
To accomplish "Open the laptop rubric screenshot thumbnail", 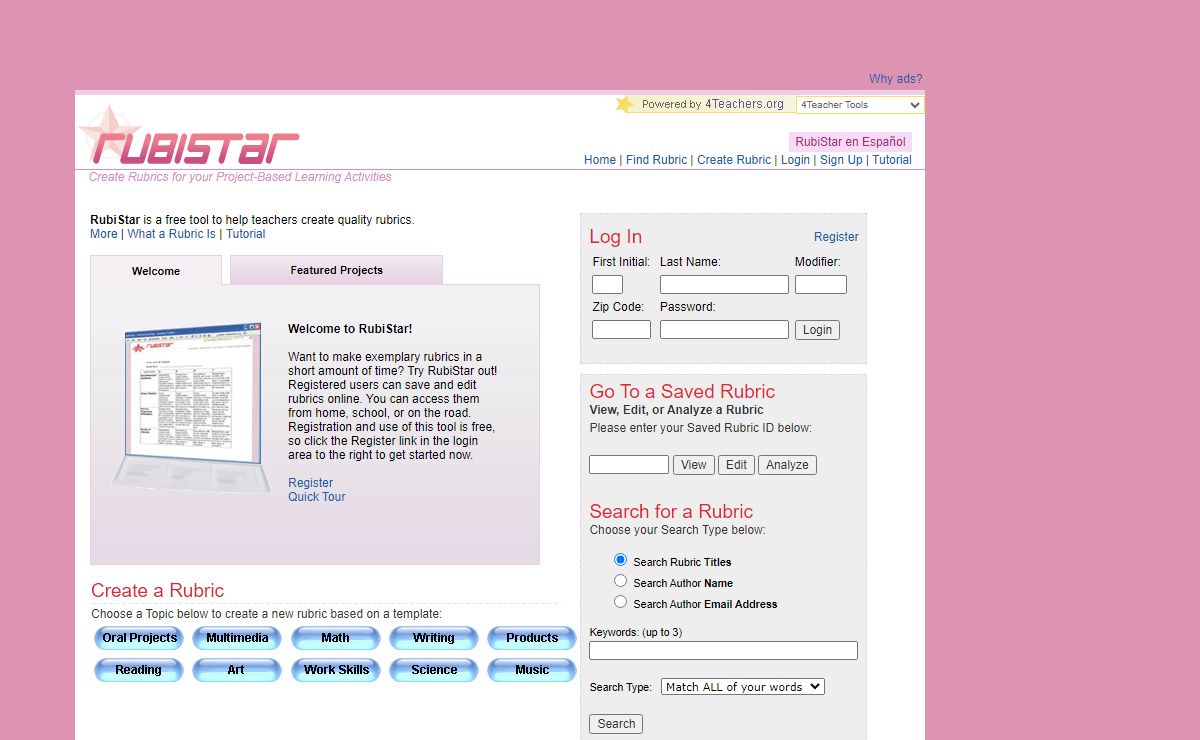I will (x=191, y=407).
